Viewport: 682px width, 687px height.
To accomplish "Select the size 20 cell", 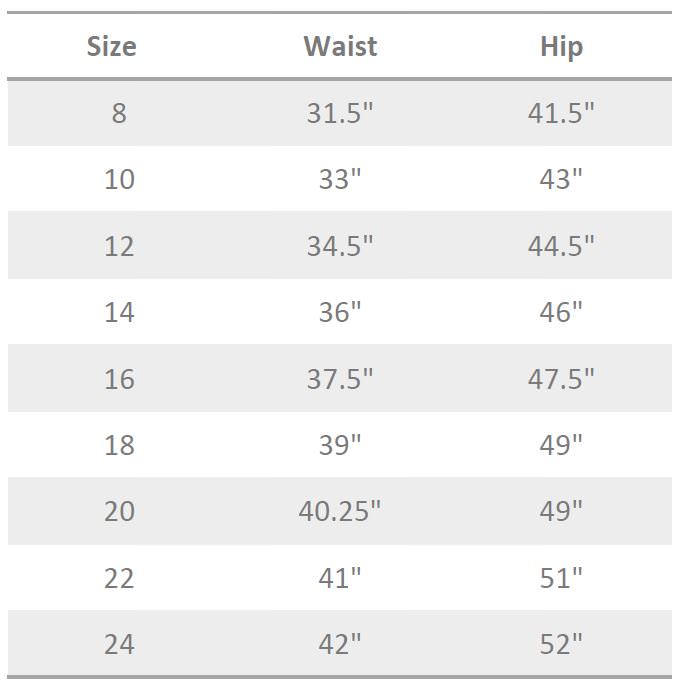I will [x=119, y=511].
